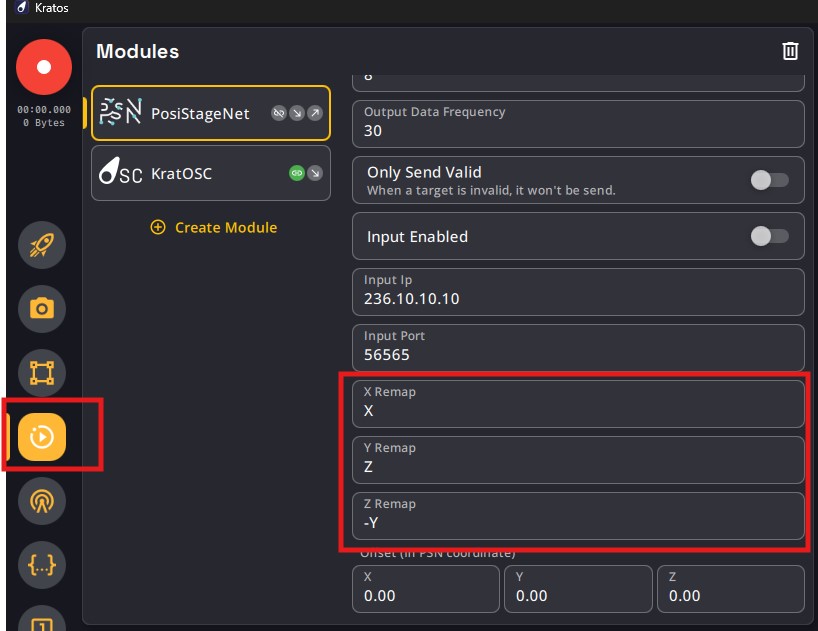The height and width of the screenshot is (631, 818).
Task: Open the curly braces sidebar icon
Action: pyautogui.click(x=42, y=565)
